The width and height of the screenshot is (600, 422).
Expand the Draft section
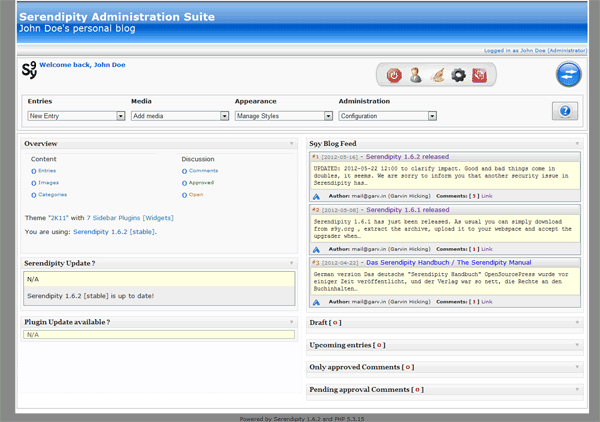pyautogui.click(x=578, y=323)
